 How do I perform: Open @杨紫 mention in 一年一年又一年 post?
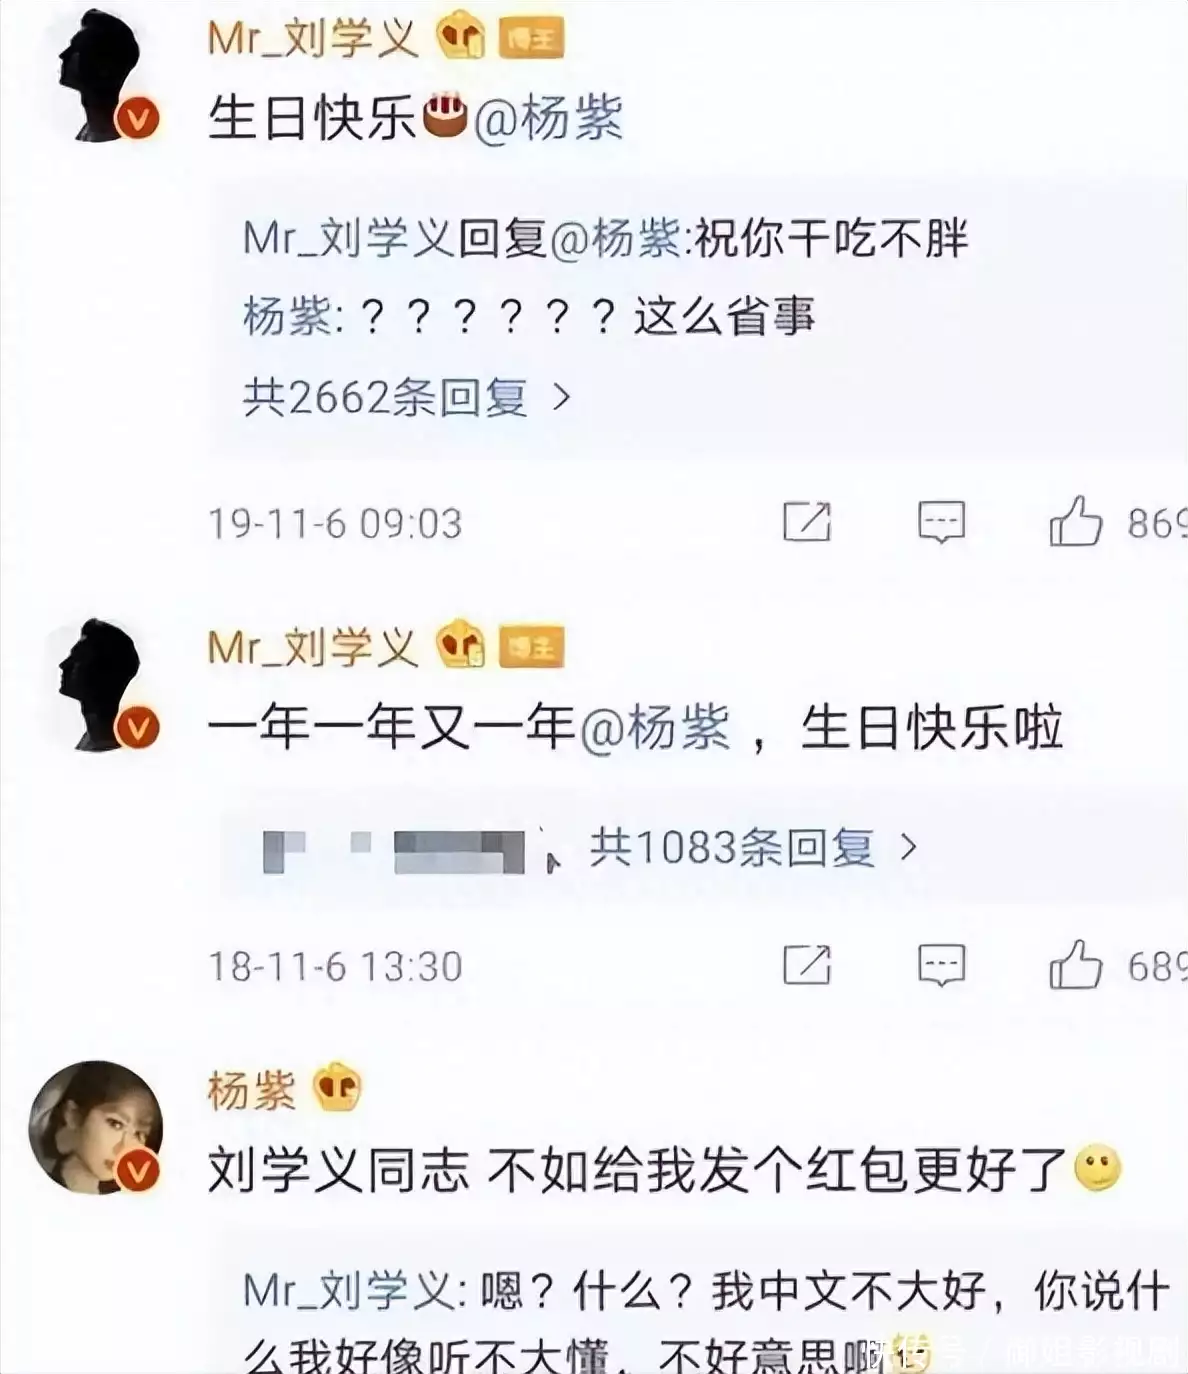(x=654, y=727)
